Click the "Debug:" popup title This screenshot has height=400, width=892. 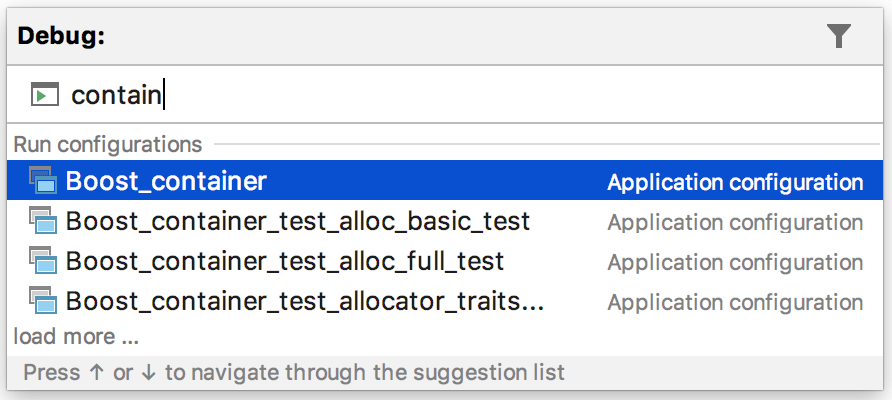point(62,36)
